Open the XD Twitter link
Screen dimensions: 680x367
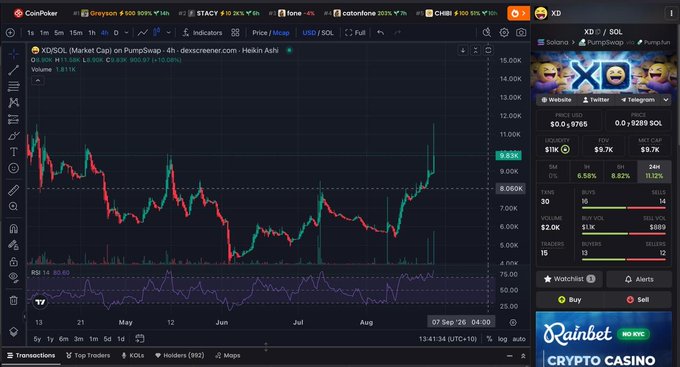point(596,100)
